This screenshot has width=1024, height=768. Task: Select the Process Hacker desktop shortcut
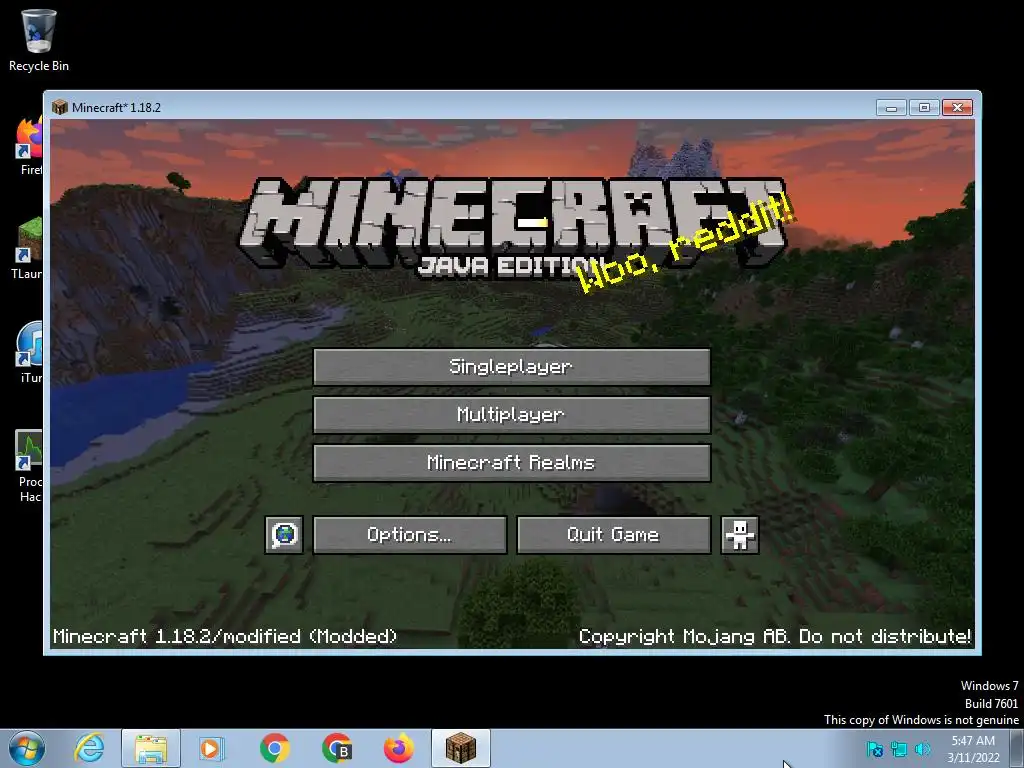[29, 466]
